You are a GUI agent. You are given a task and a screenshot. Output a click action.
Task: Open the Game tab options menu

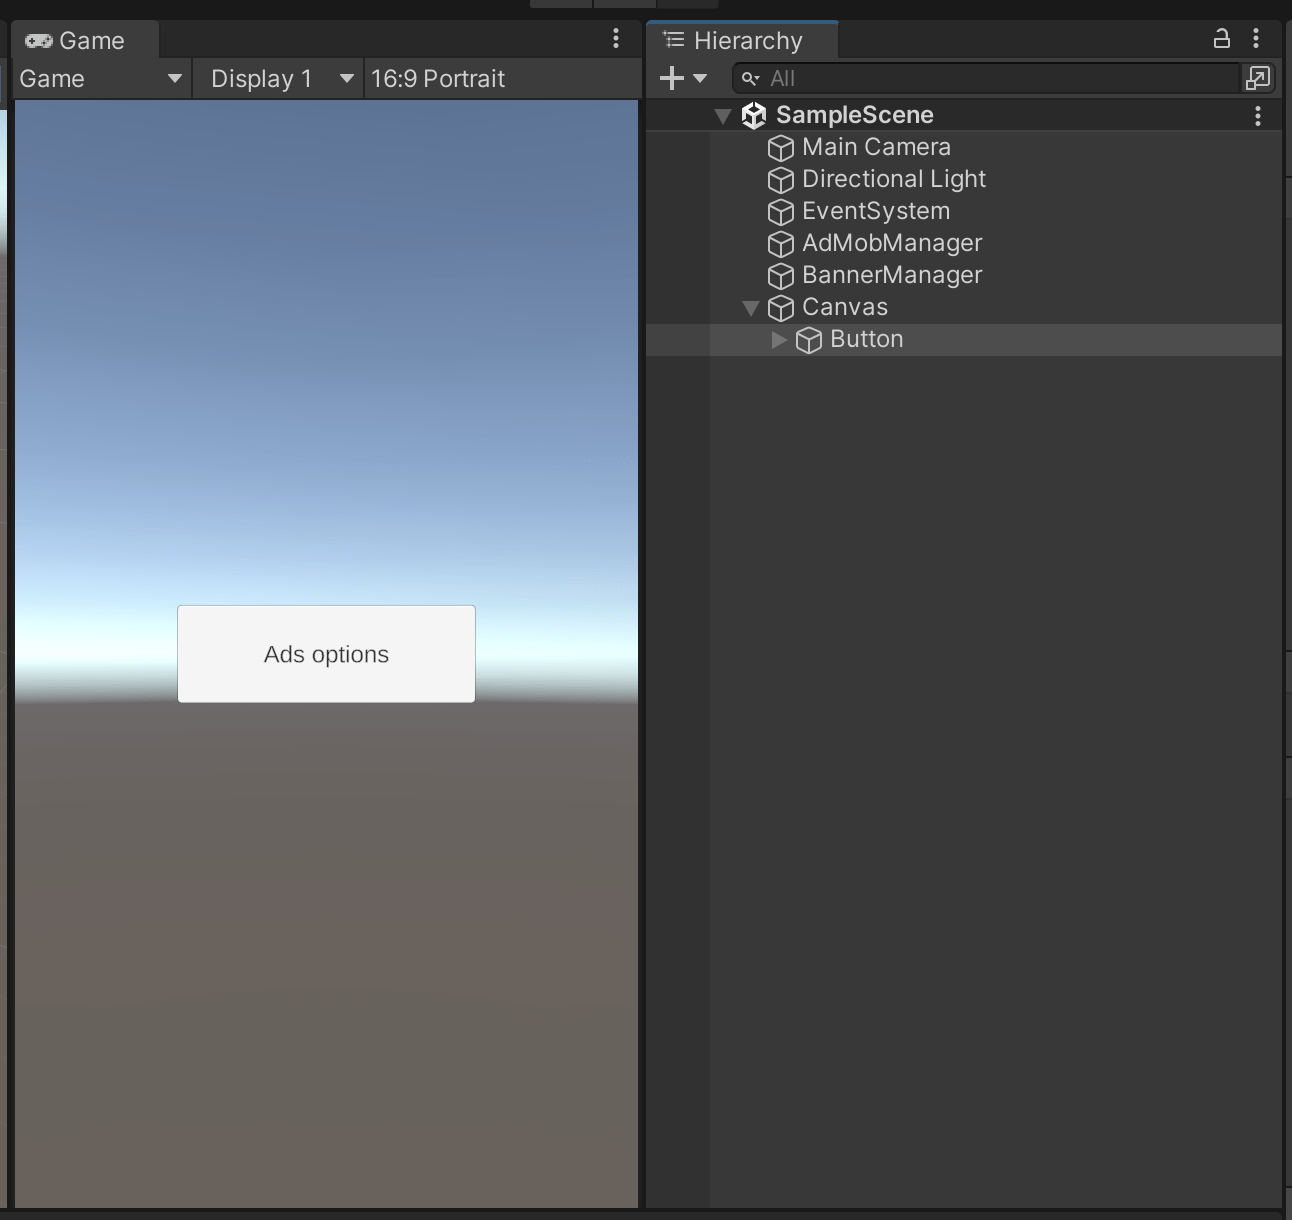(616, 39)
